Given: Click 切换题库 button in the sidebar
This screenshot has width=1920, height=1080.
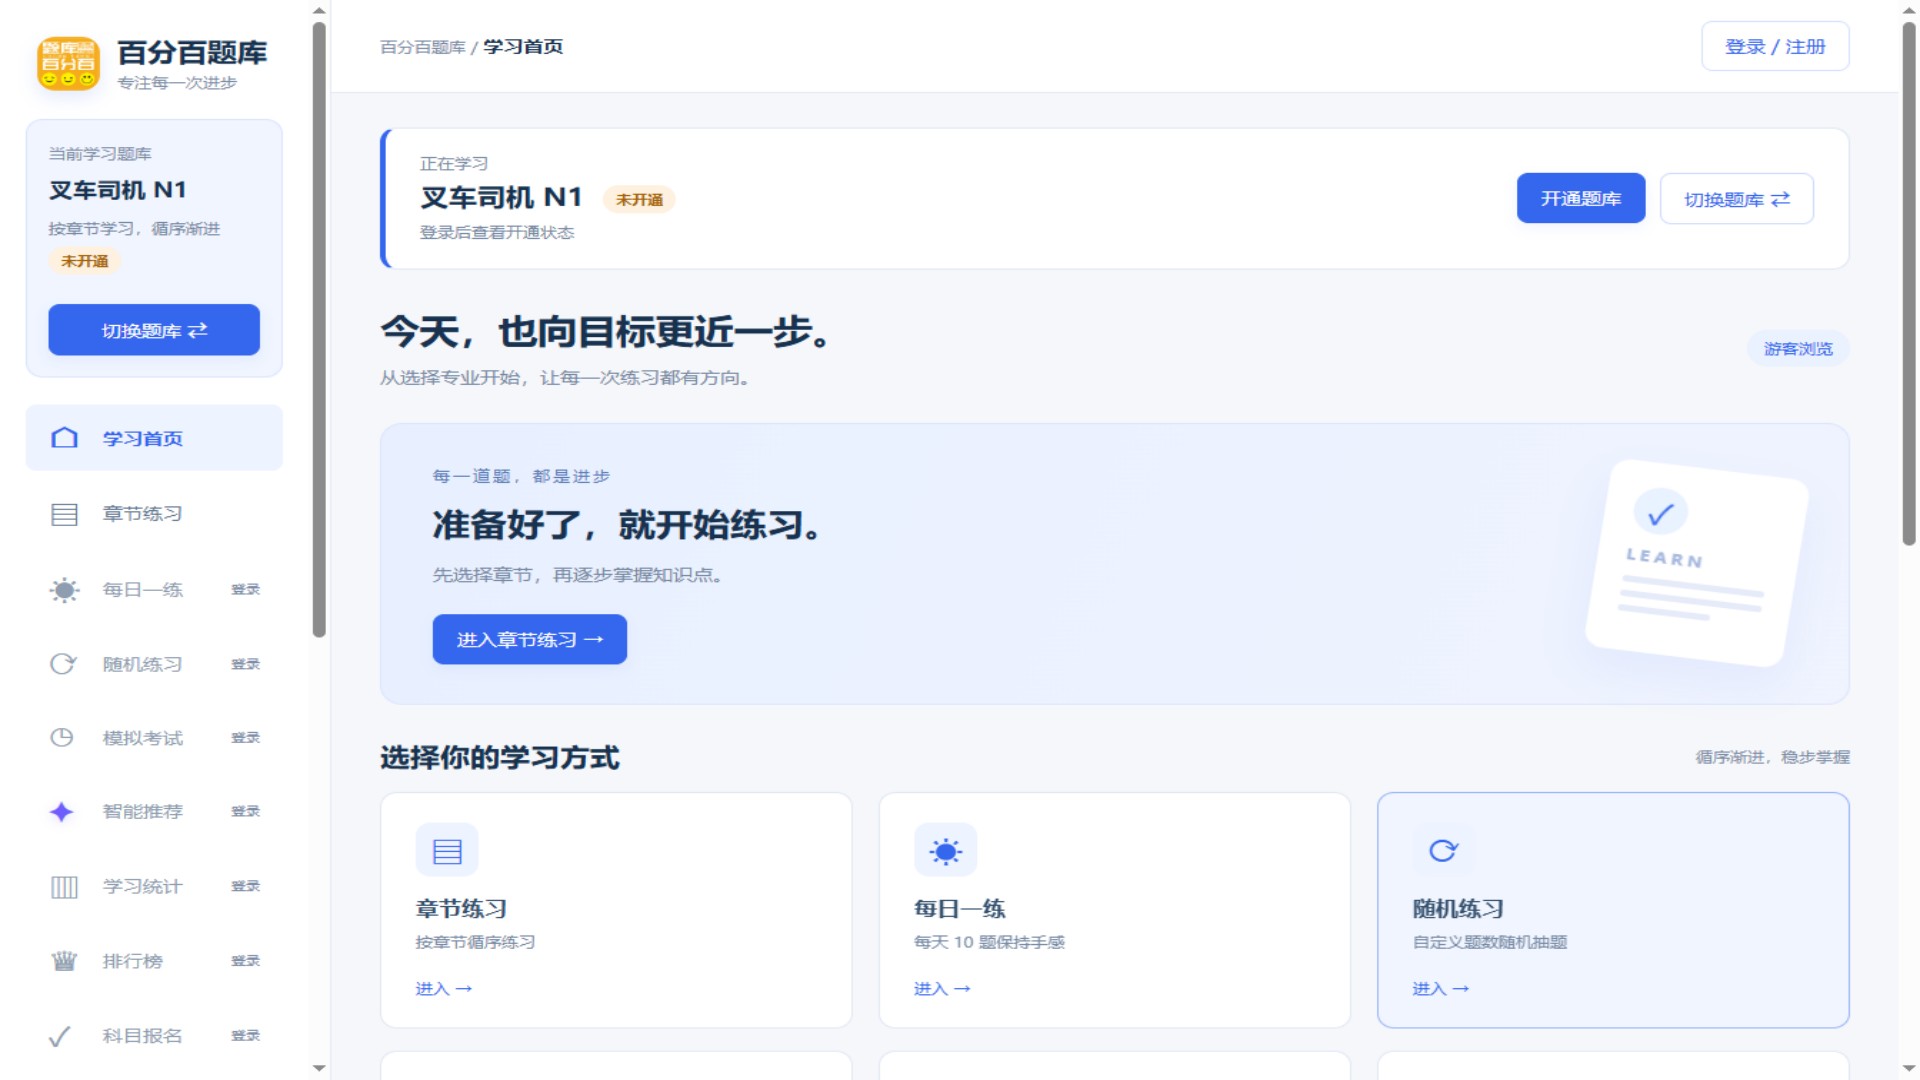Looking at the screenshot, I should click(x=154, y=330).
